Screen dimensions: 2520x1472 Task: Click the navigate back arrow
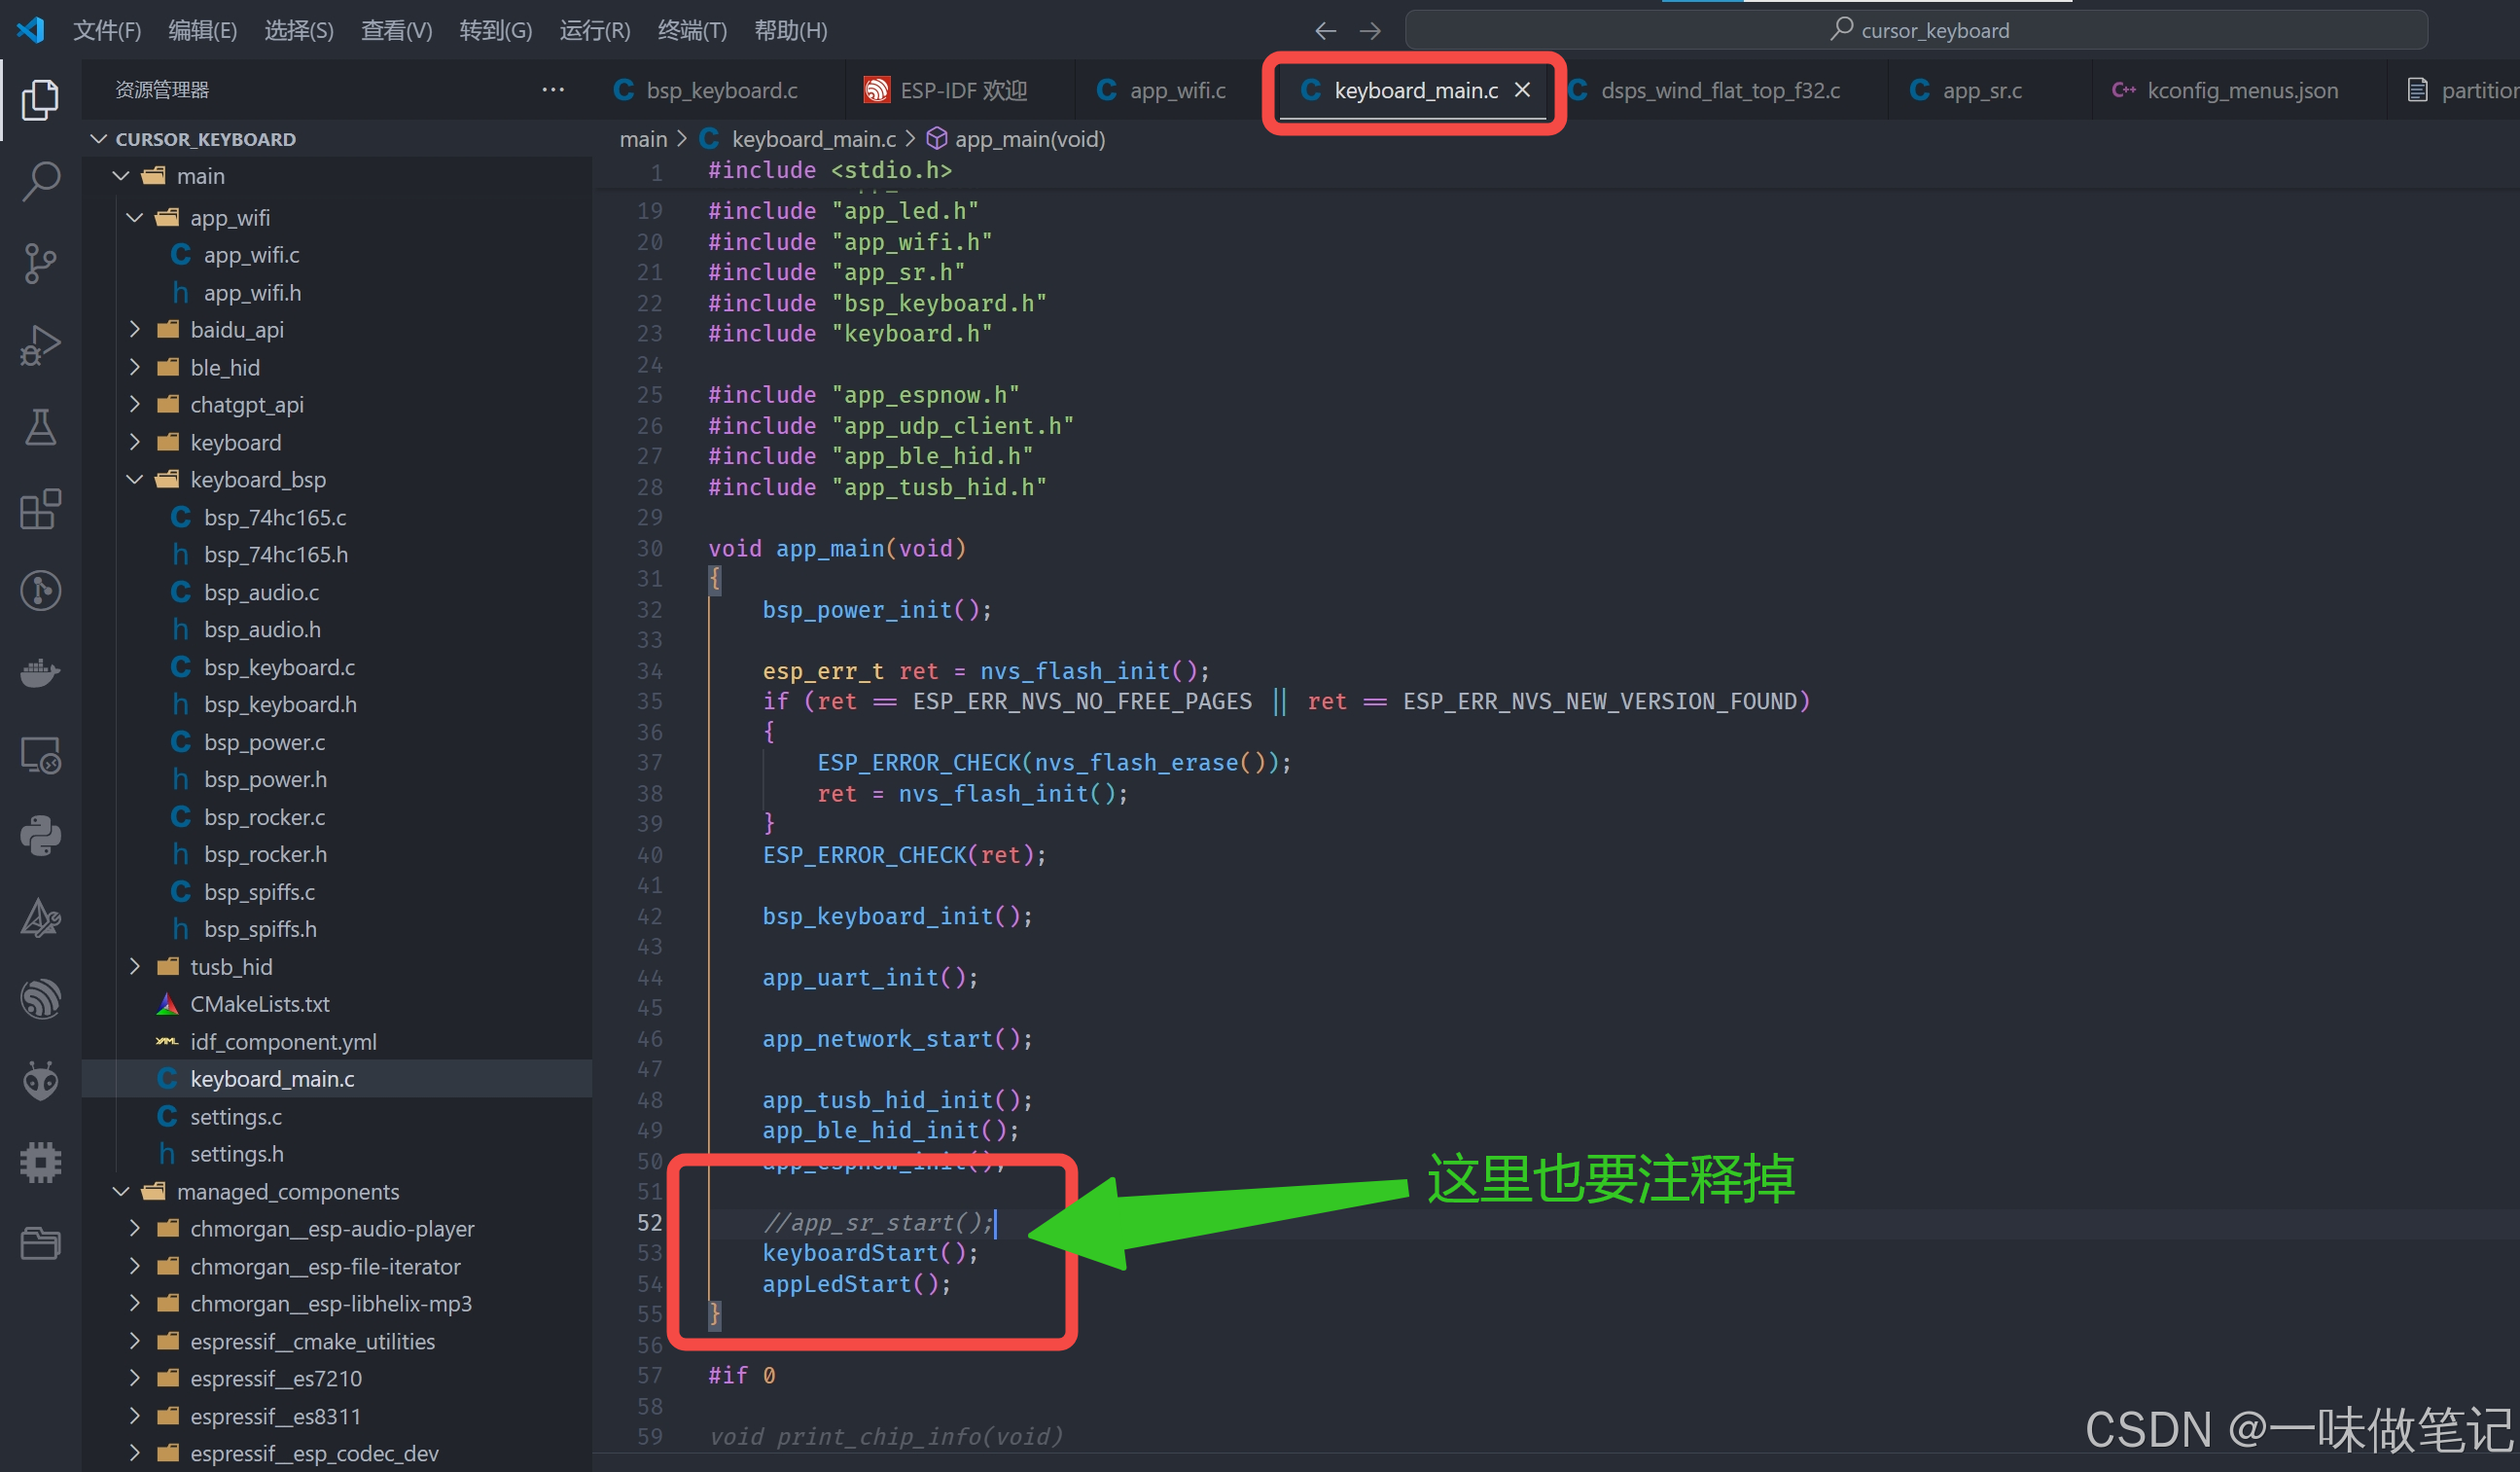tap(1325, 31)
